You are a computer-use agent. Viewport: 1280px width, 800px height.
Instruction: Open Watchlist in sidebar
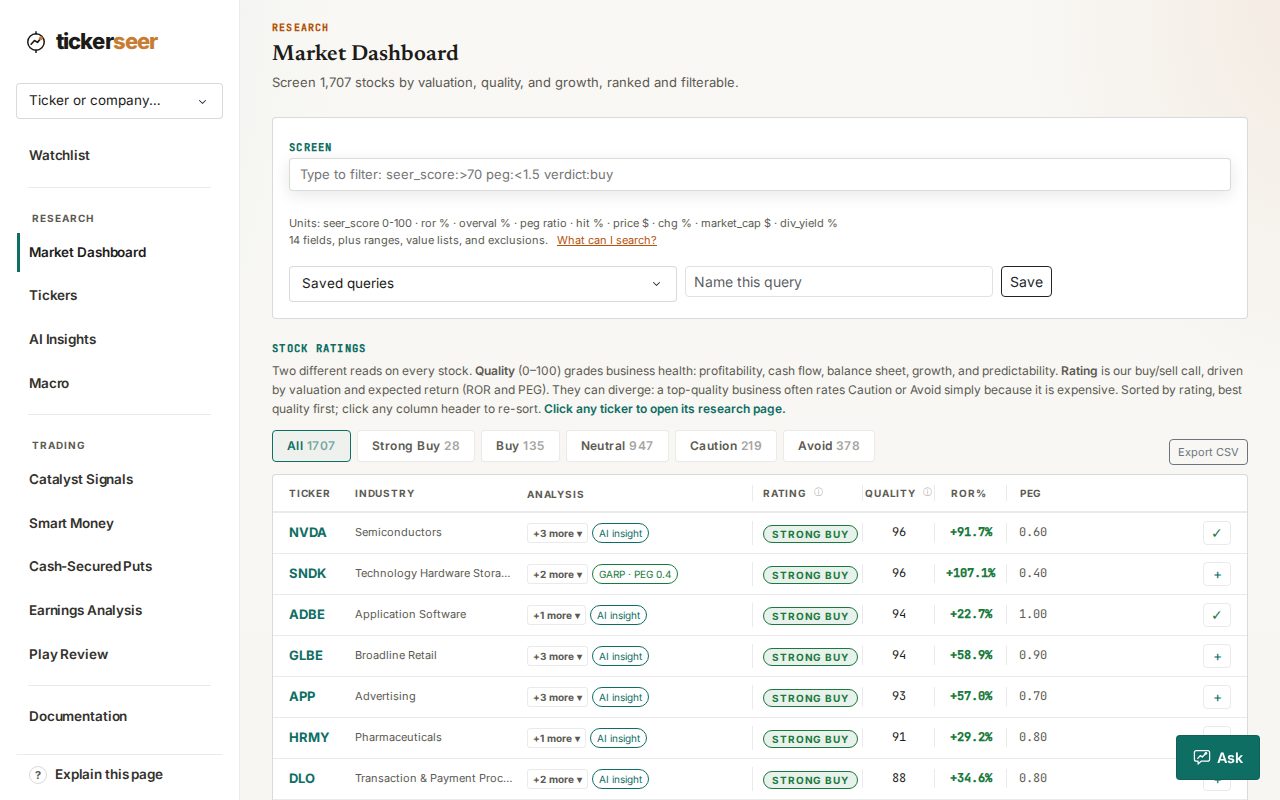pyautogui.click(x=60, y=155)
